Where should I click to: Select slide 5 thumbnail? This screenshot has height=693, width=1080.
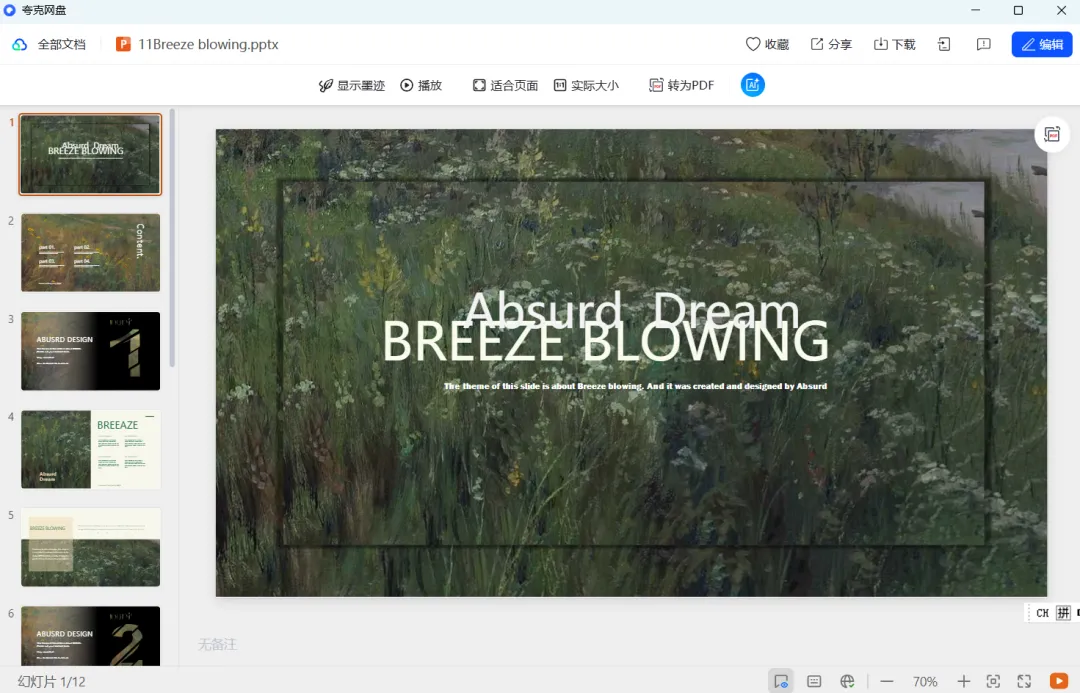pyautogui.click(x=90, y=548)
